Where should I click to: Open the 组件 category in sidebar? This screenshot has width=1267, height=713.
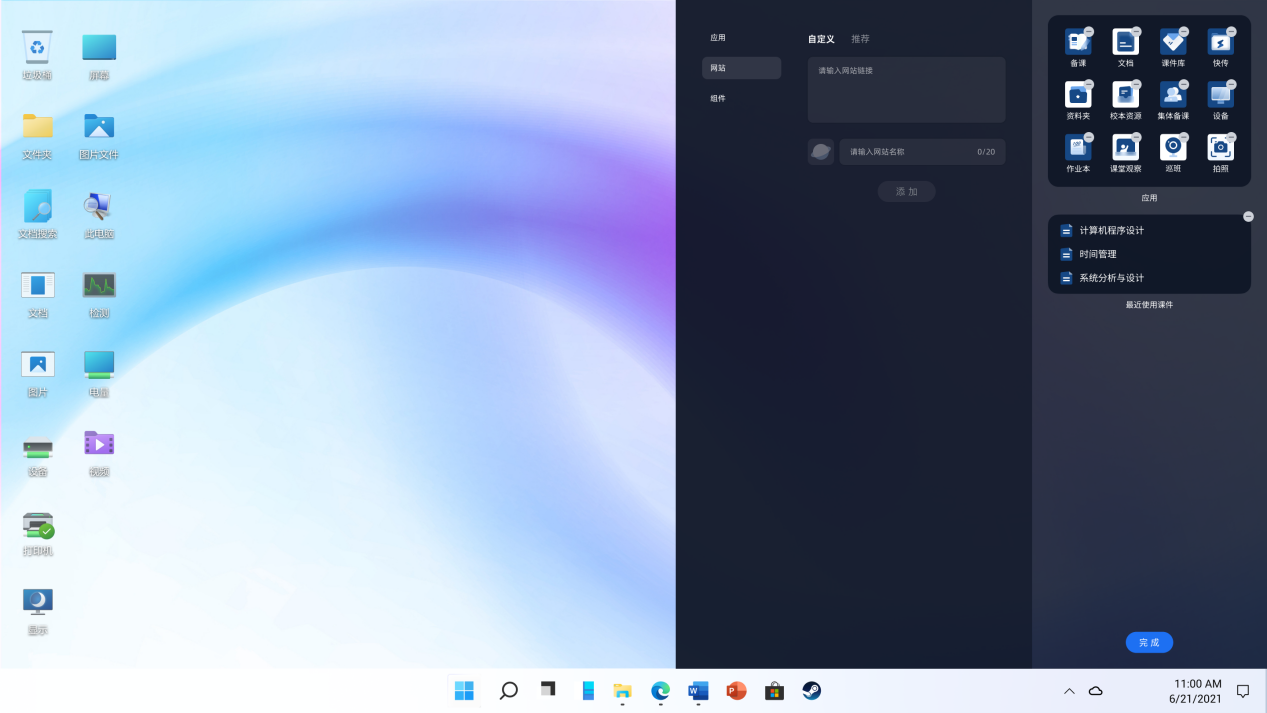(718, 99)
